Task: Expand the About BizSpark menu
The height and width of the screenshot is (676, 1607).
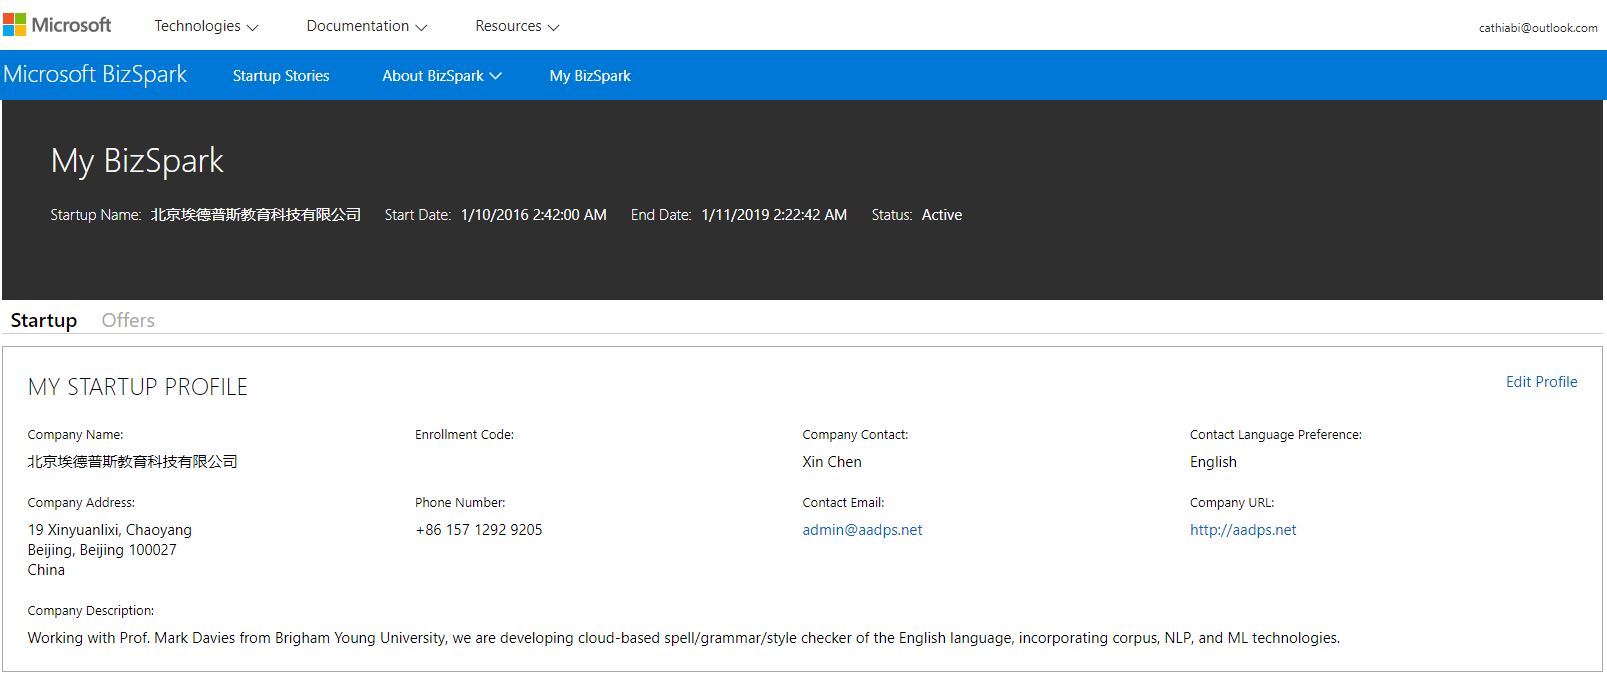Action: pos(442,76)
